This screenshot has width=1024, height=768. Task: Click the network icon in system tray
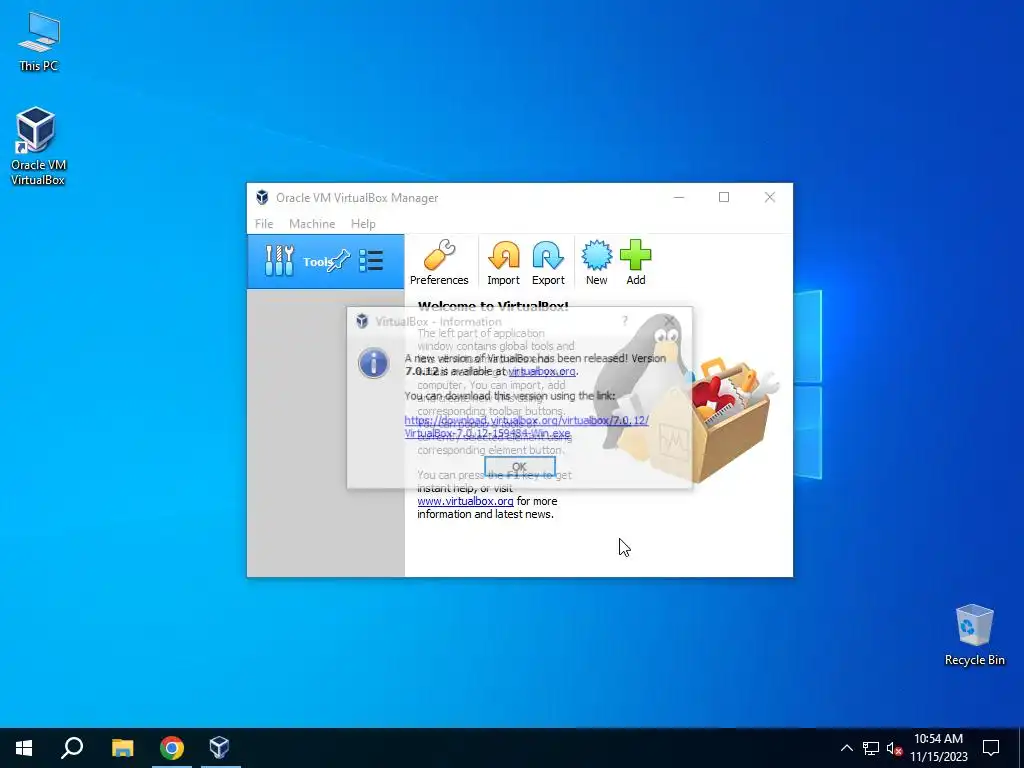point(871,748)
